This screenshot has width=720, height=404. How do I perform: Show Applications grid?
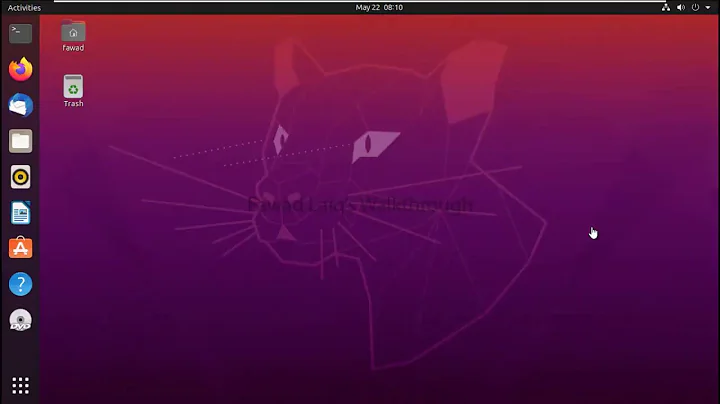(x=20, y=386)
